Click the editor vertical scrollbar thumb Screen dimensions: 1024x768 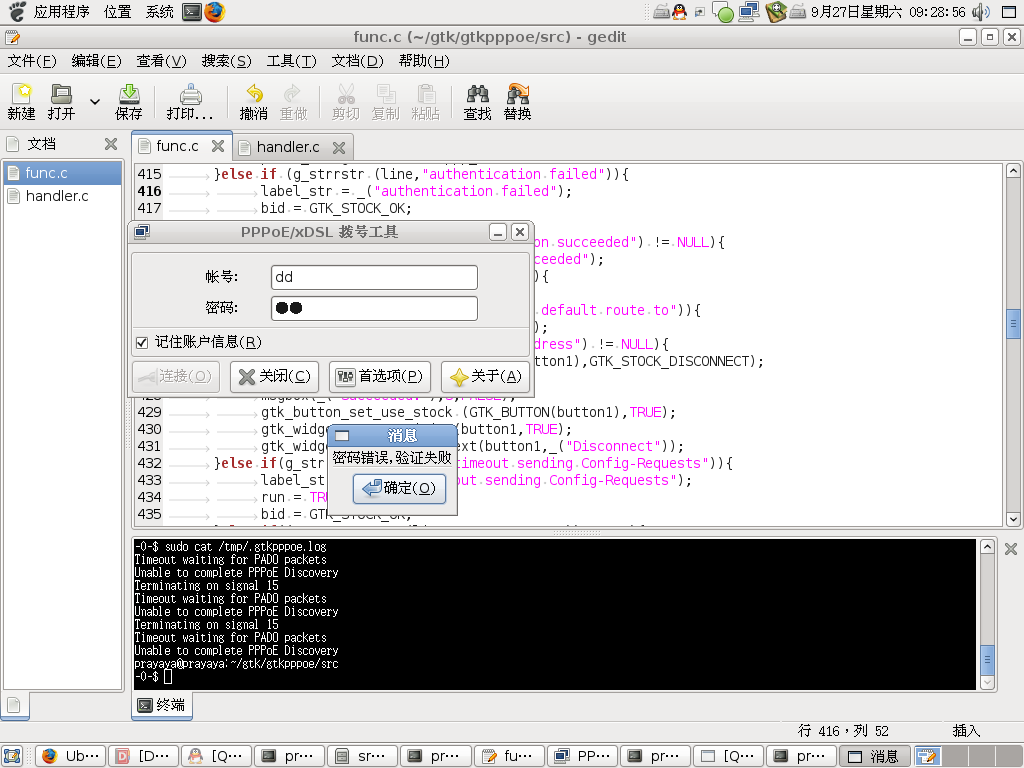[x=1013, y=325]
